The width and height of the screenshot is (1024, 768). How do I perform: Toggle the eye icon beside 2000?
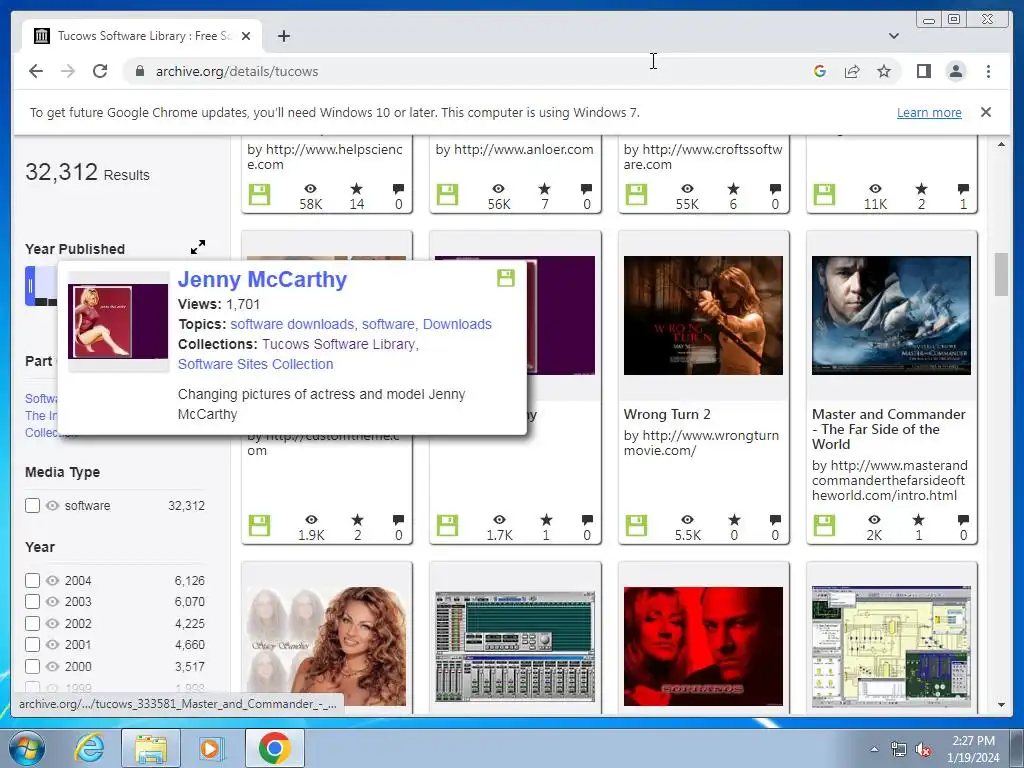(53, 667)
